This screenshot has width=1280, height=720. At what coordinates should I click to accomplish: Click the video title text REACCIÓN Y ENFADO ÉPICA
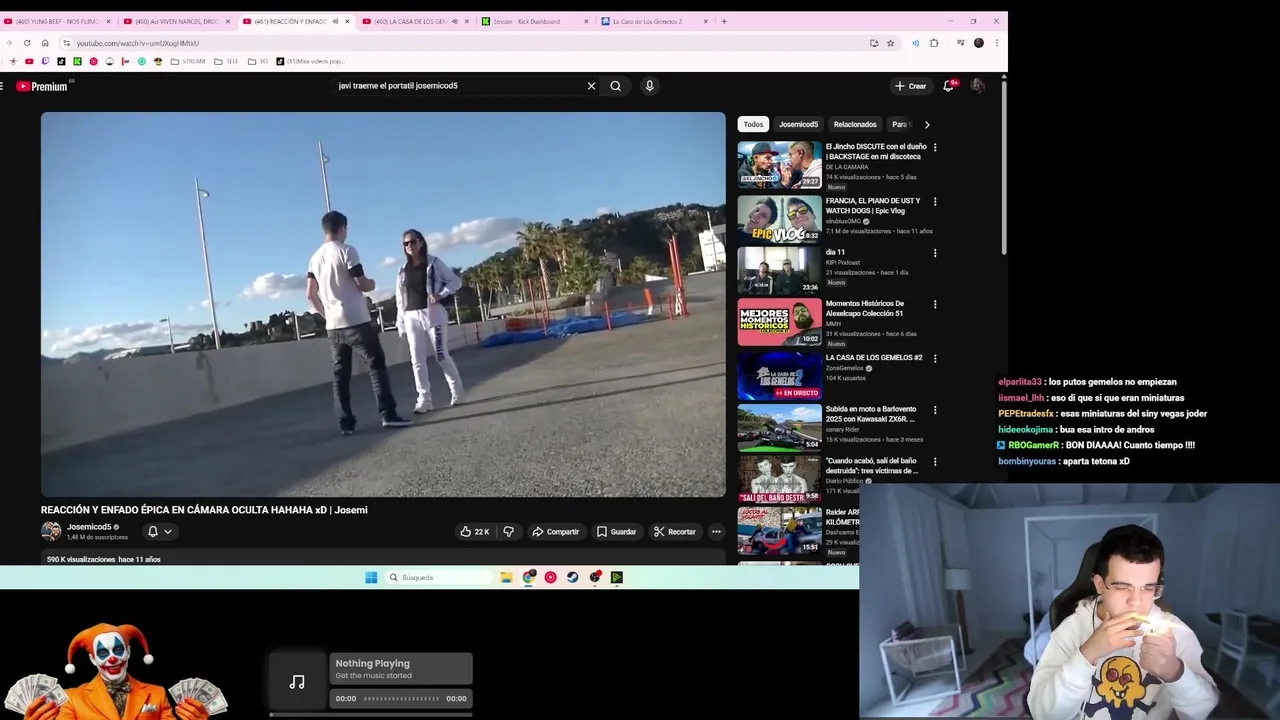click(204, 510)
